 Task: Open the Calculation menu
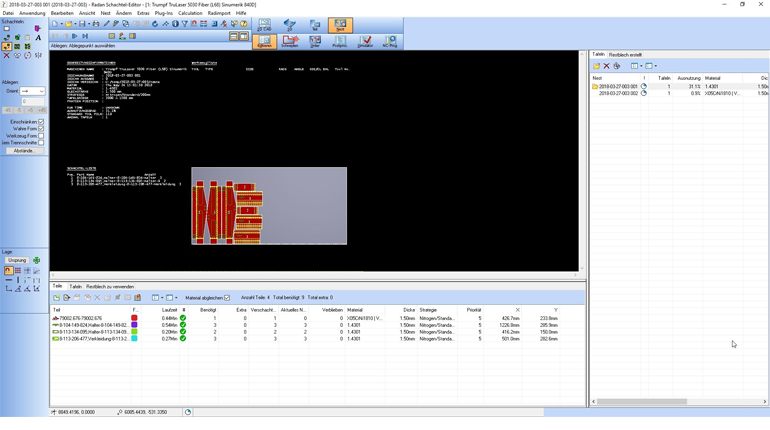(190, 13)
